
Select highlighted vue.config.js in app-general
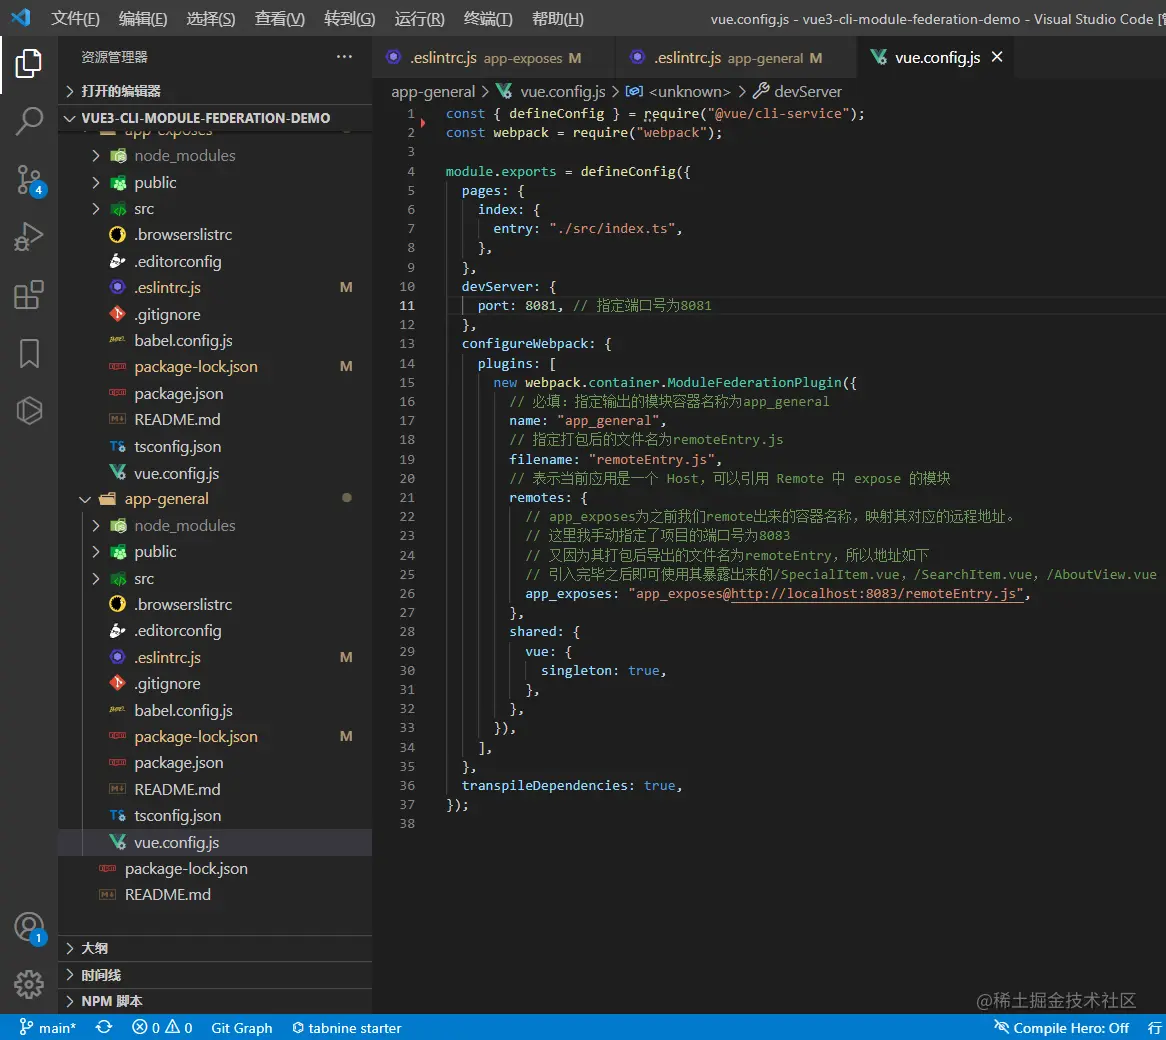(x=215, y=842)
